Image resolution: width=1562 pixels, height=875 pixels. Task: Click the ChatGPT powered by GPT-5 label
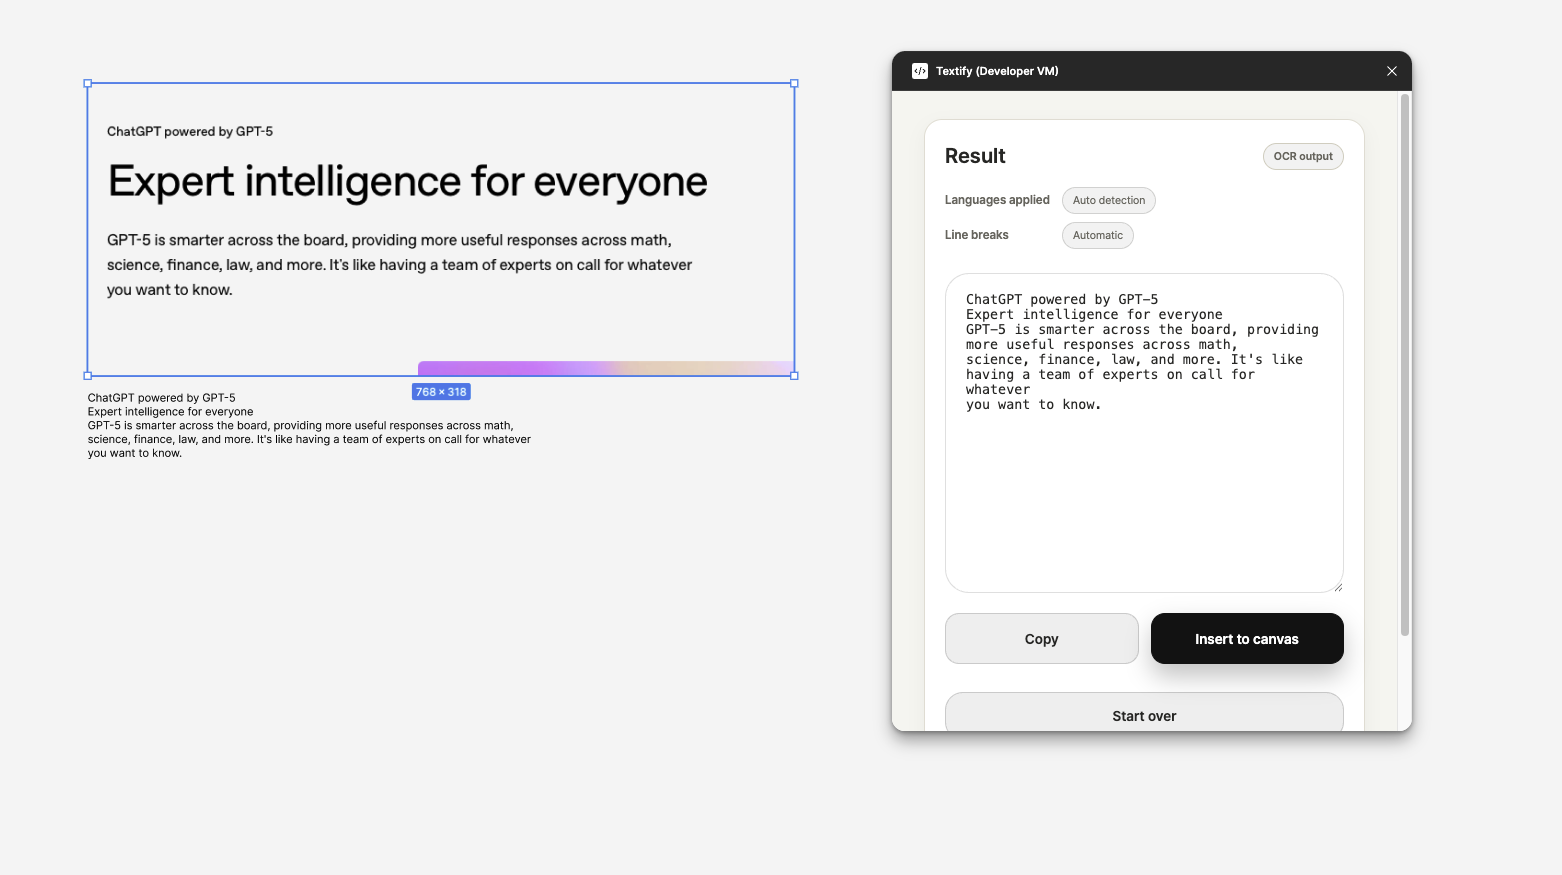(x=190, y=131)
